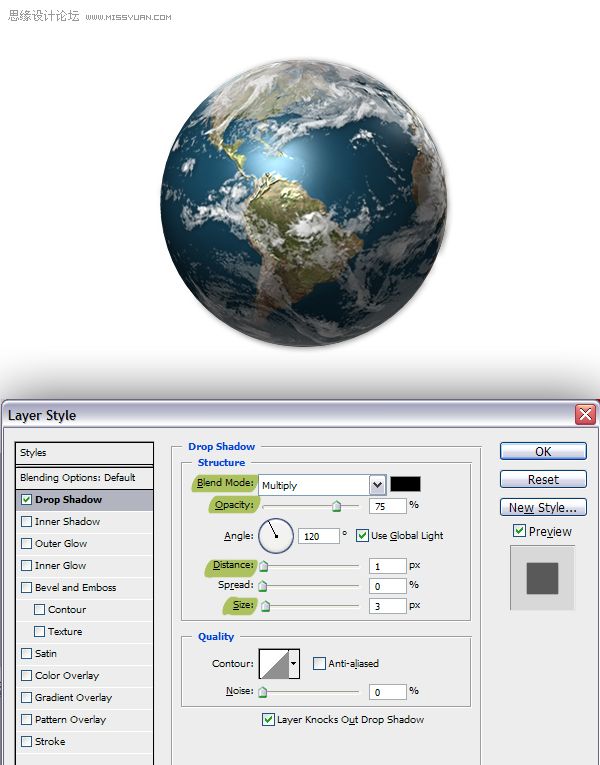The width and height of the screenshot is (600, 765).
Task: Click the Angle value field
Action: [319, 536]
